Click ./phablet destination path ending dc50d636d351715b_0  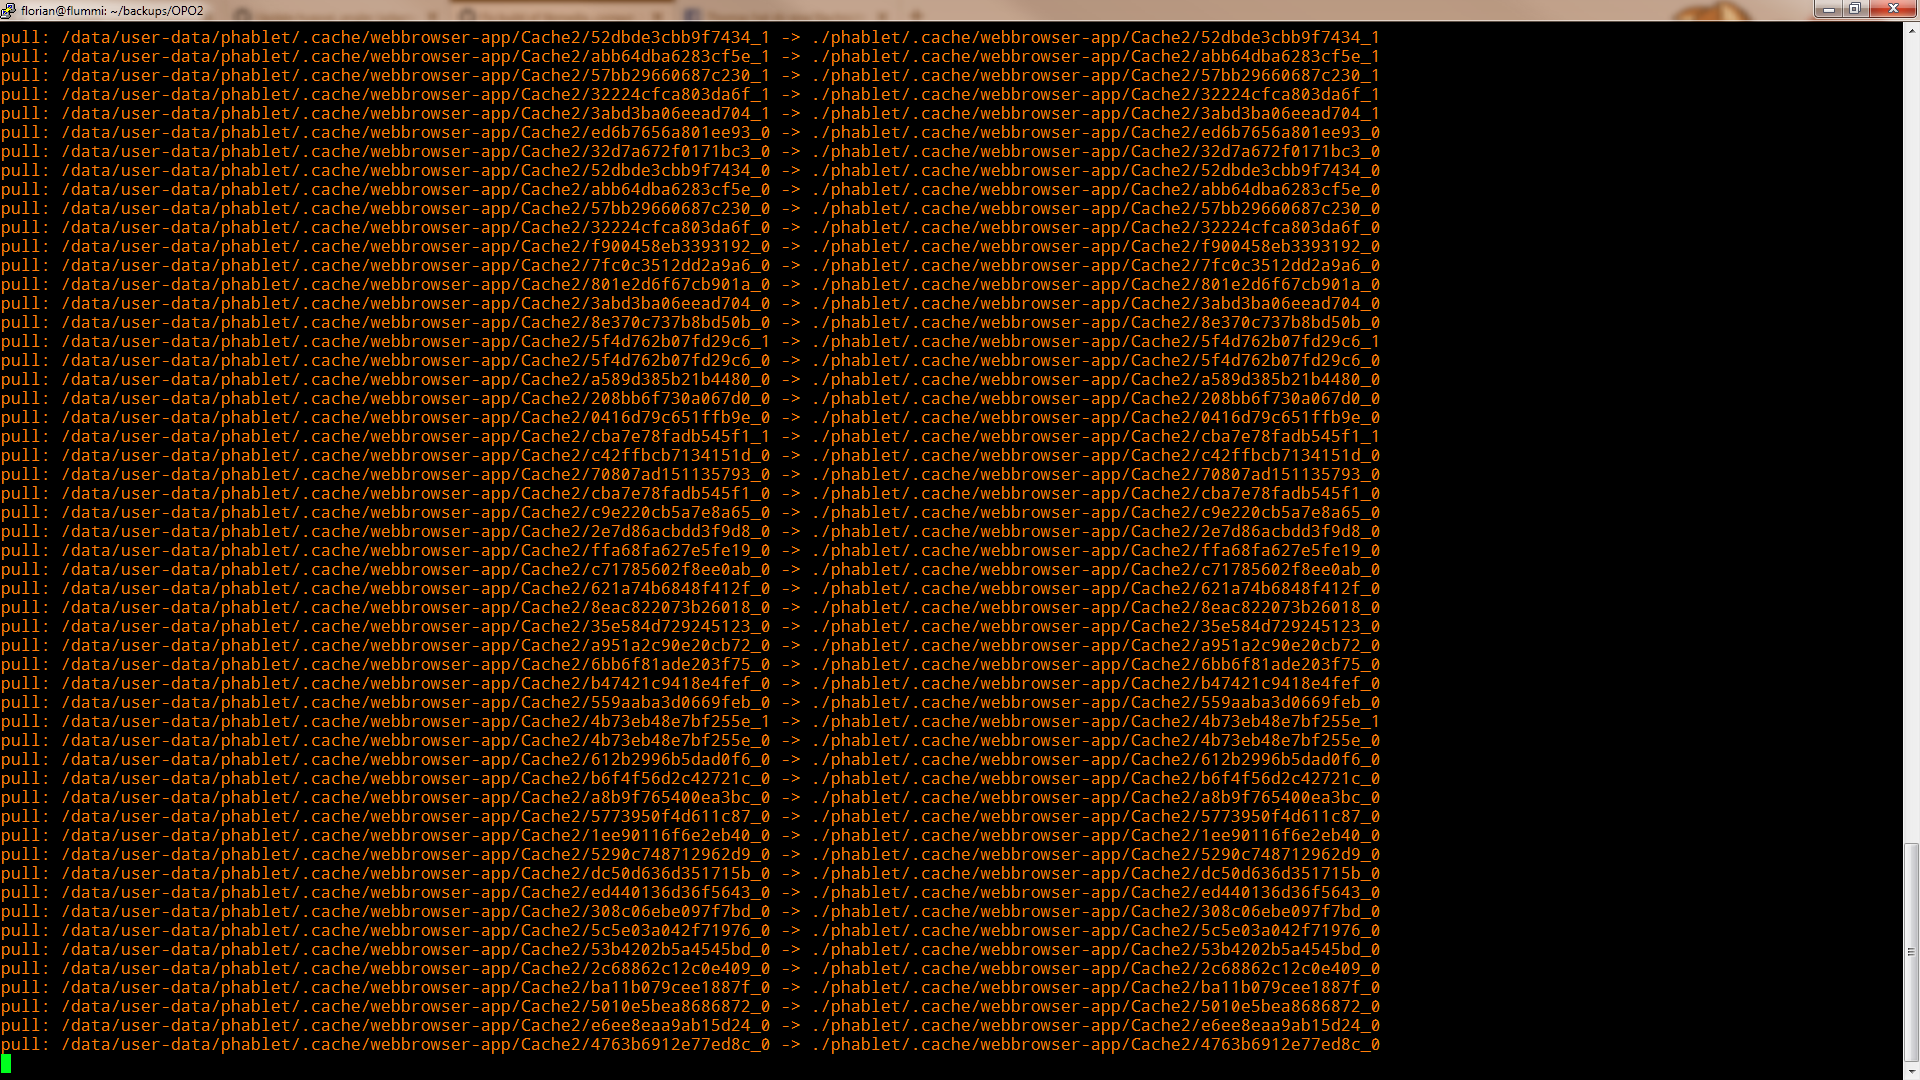[x=1096, y=873]
